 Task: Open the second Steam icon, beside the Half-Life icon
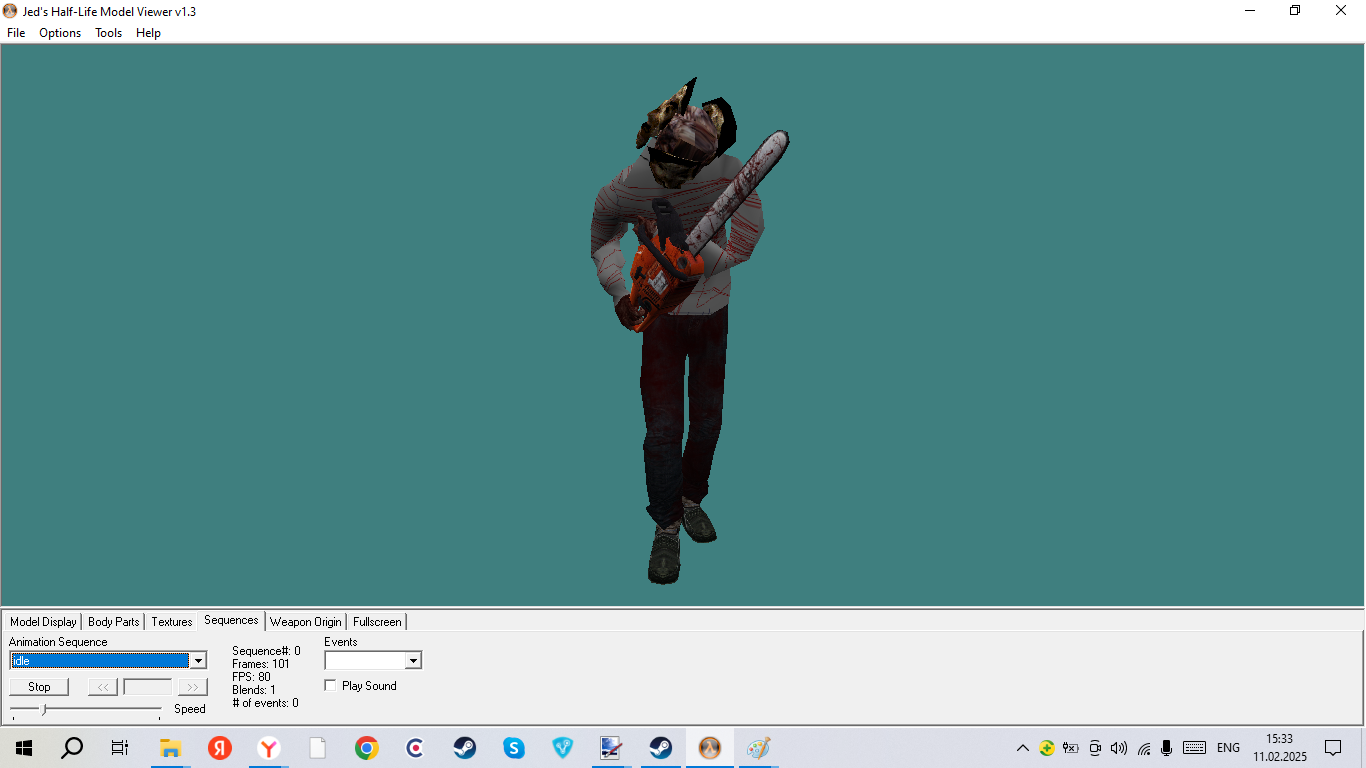pyautogui.click(x=660, y=748)
